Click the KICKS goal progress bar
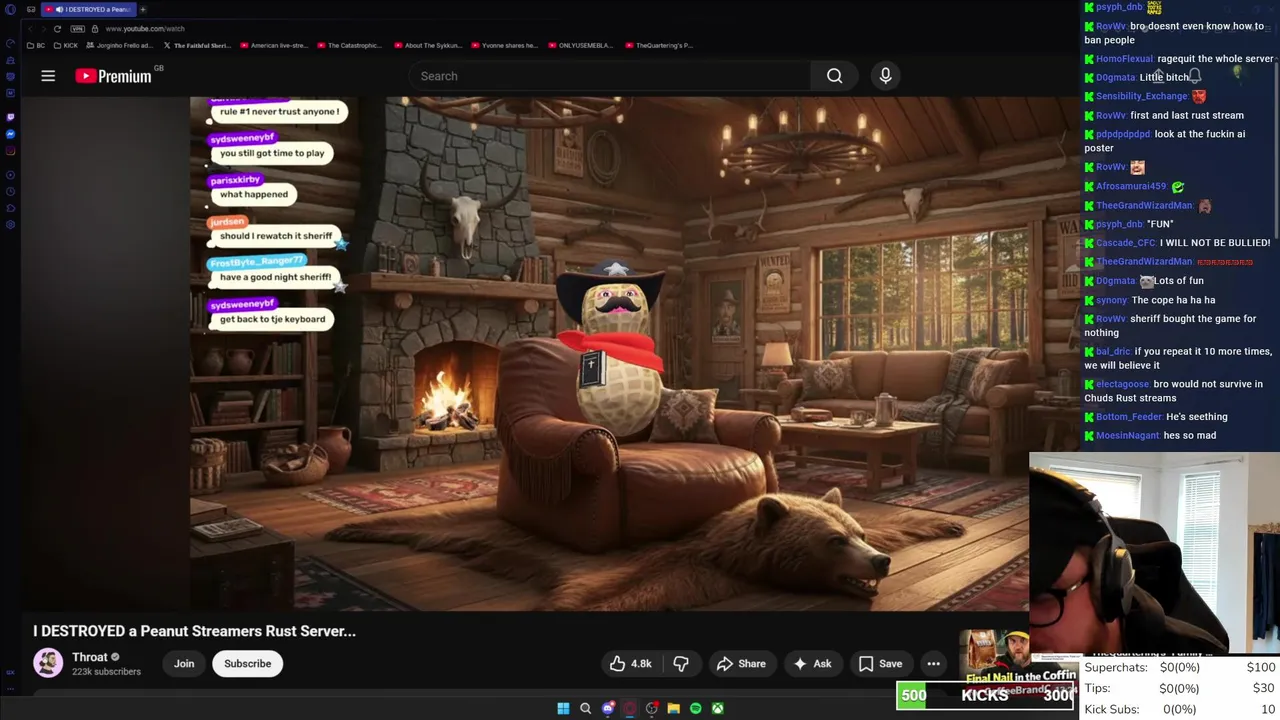This screenshot has height=720, width=1280. [985, 695]
